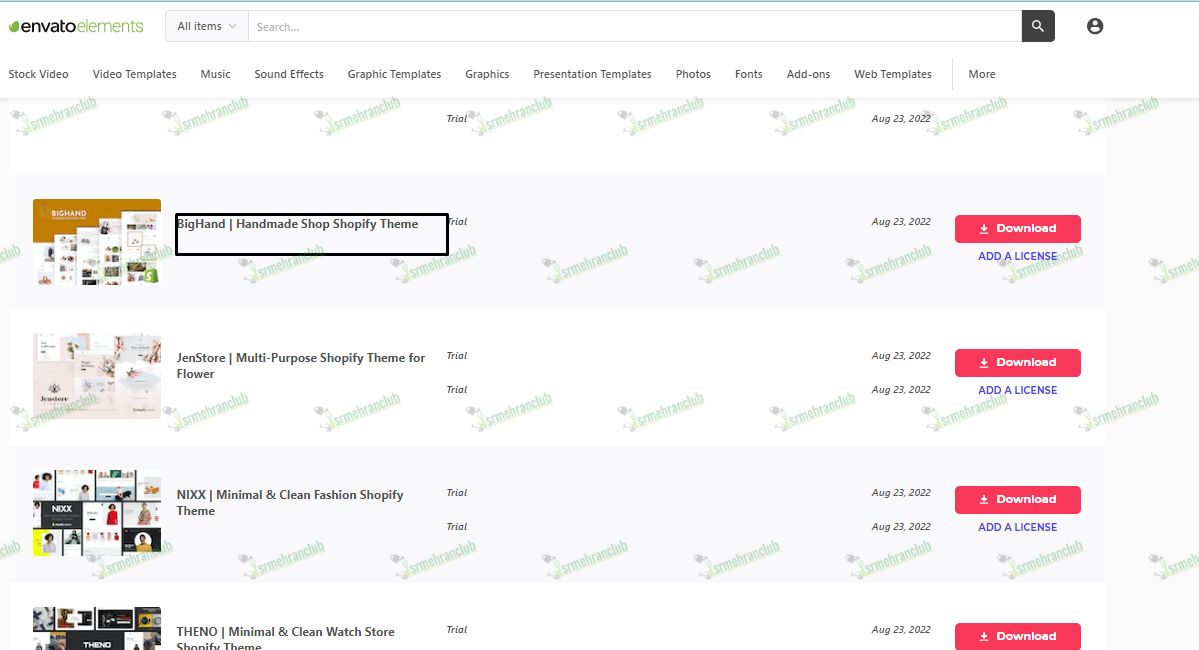This screenshot has width=1199, height=650.
Task: Add a license for JenStore theme
Action: coord(1018,390)
